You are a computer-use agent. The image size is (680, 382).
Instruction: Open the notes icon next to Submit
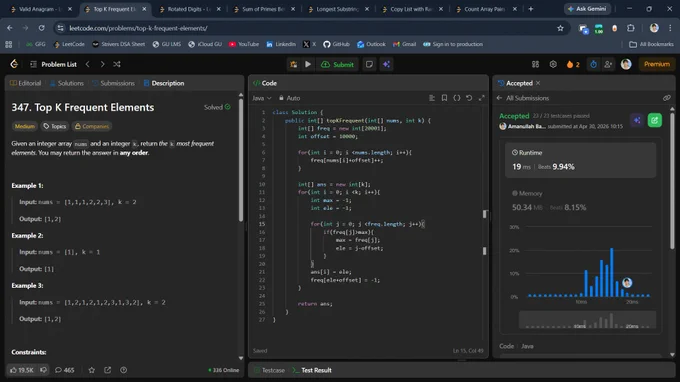point(369,64)
